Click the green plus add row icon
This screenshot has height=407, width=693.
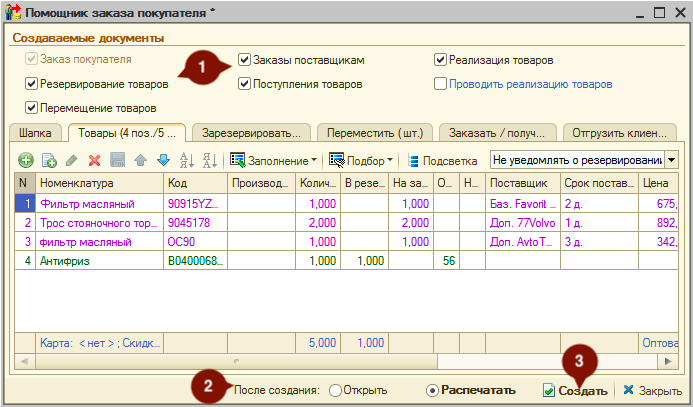[x=26, y=160]
